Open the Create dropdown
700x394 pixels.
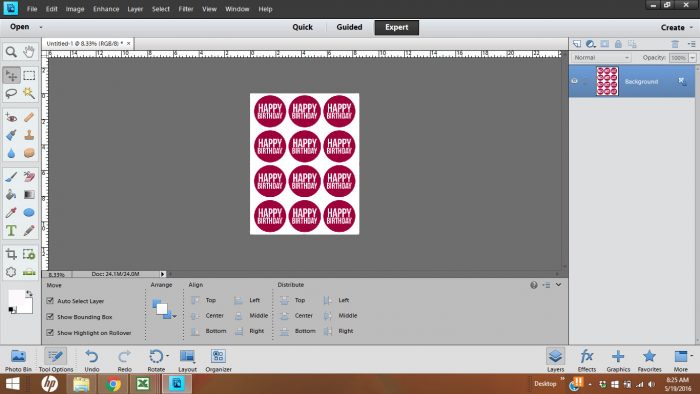click(676, 27)
